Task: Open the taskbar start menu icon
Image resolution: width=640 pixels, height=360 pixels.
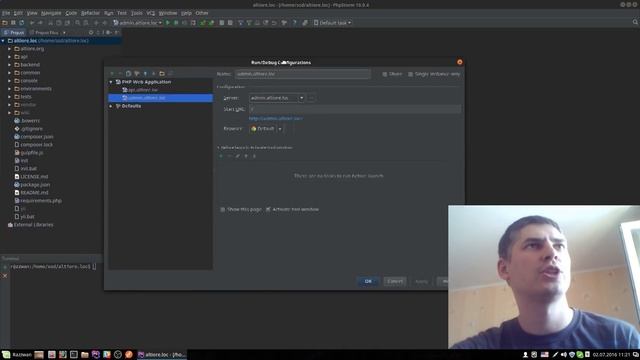Action: coord(6,354)
